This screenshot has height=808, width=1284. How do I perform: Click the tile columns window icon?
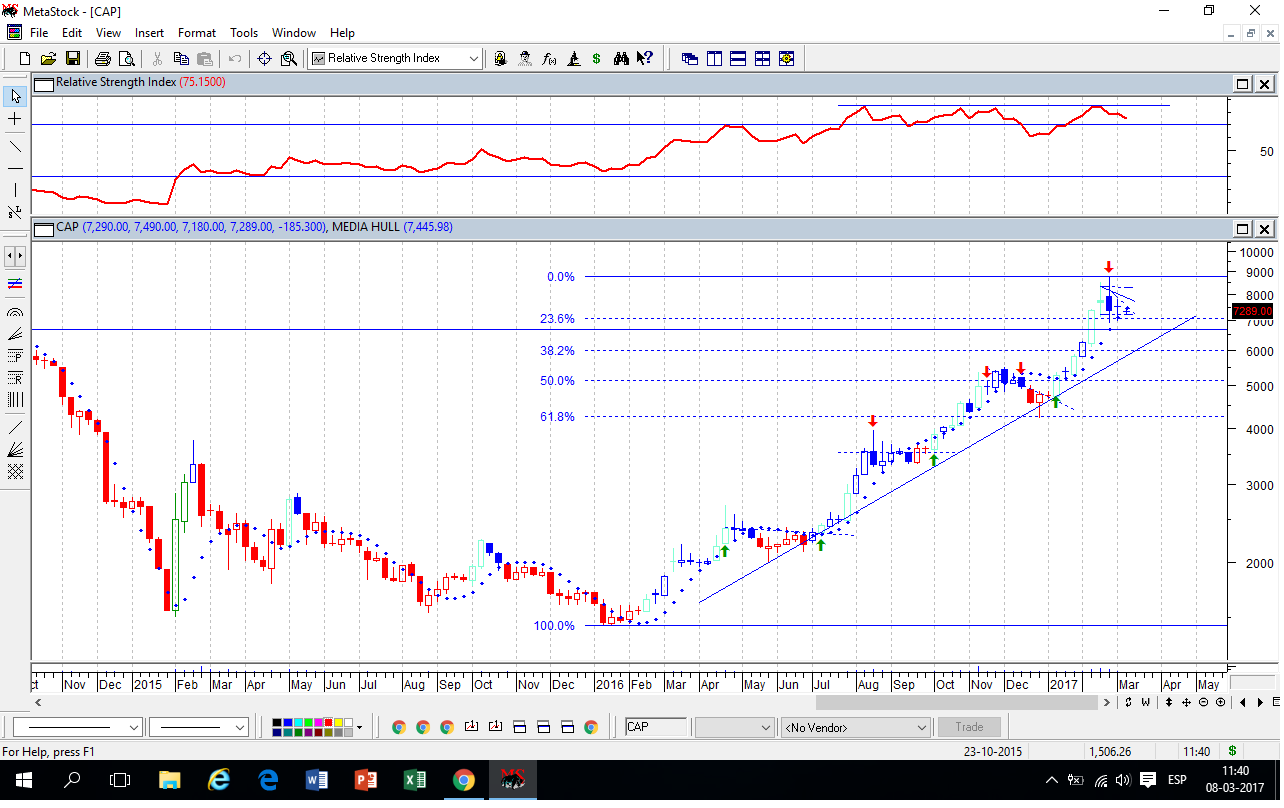point(714,58)
